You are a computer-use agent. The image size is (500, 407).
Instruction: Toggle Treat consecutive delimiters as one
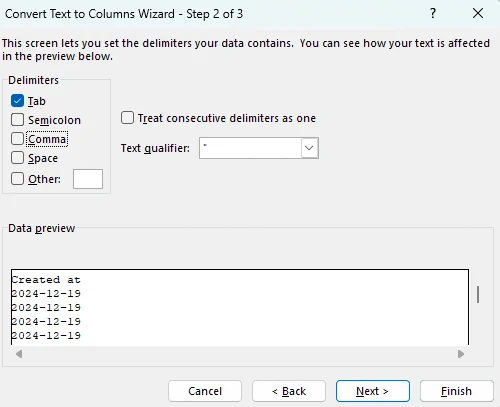click(x=127, y=118)
